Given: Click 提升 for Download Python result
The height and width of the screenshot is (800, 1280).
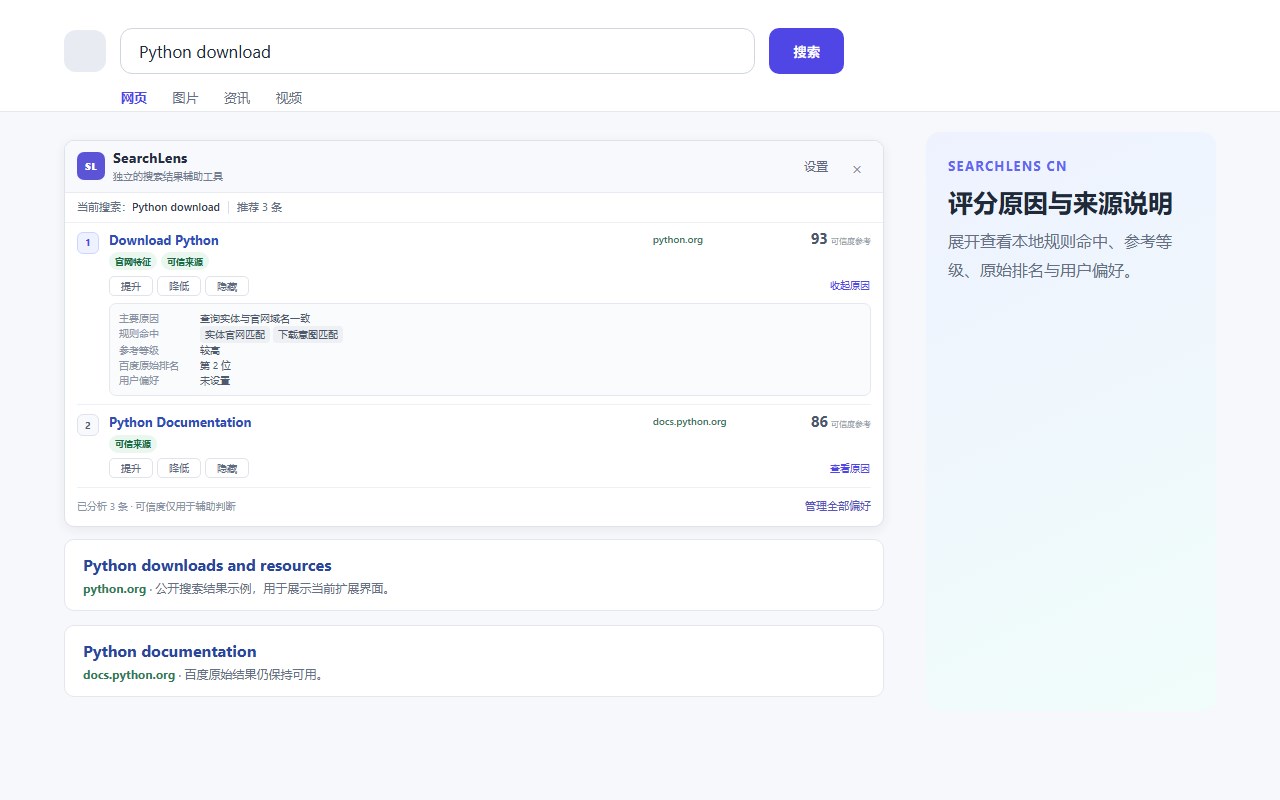Looking at the screenshot, I should [131, 286].
